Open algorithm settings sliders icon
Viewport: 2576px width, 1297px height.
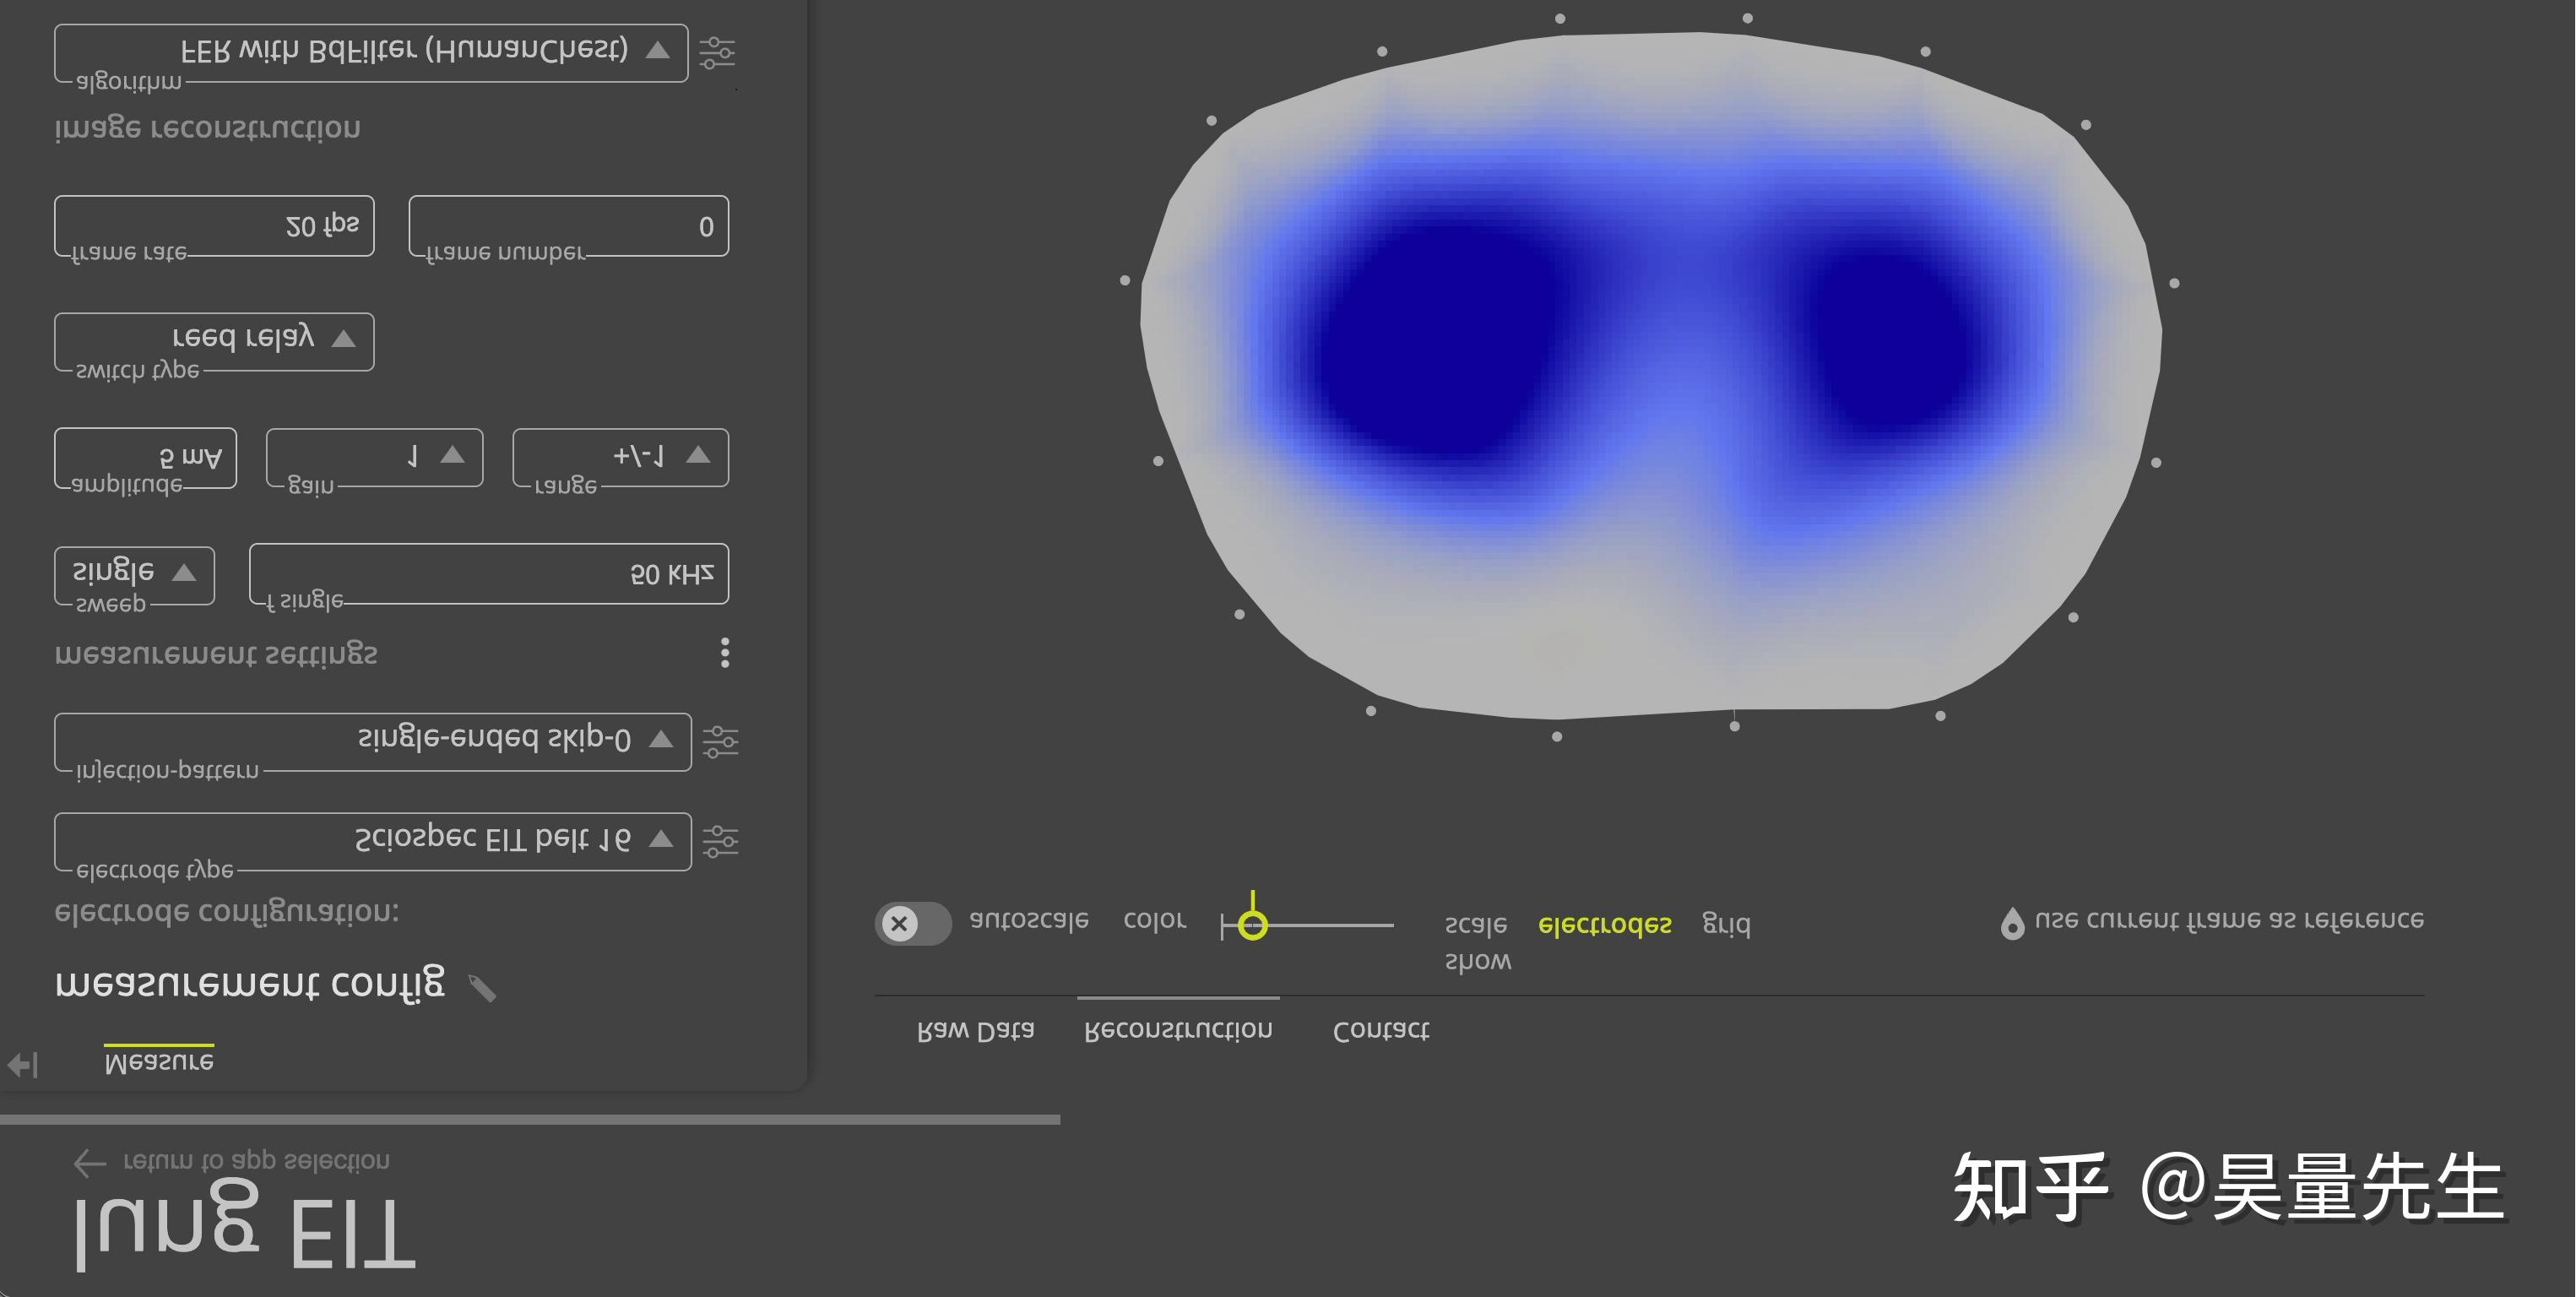tap(717, 52)
